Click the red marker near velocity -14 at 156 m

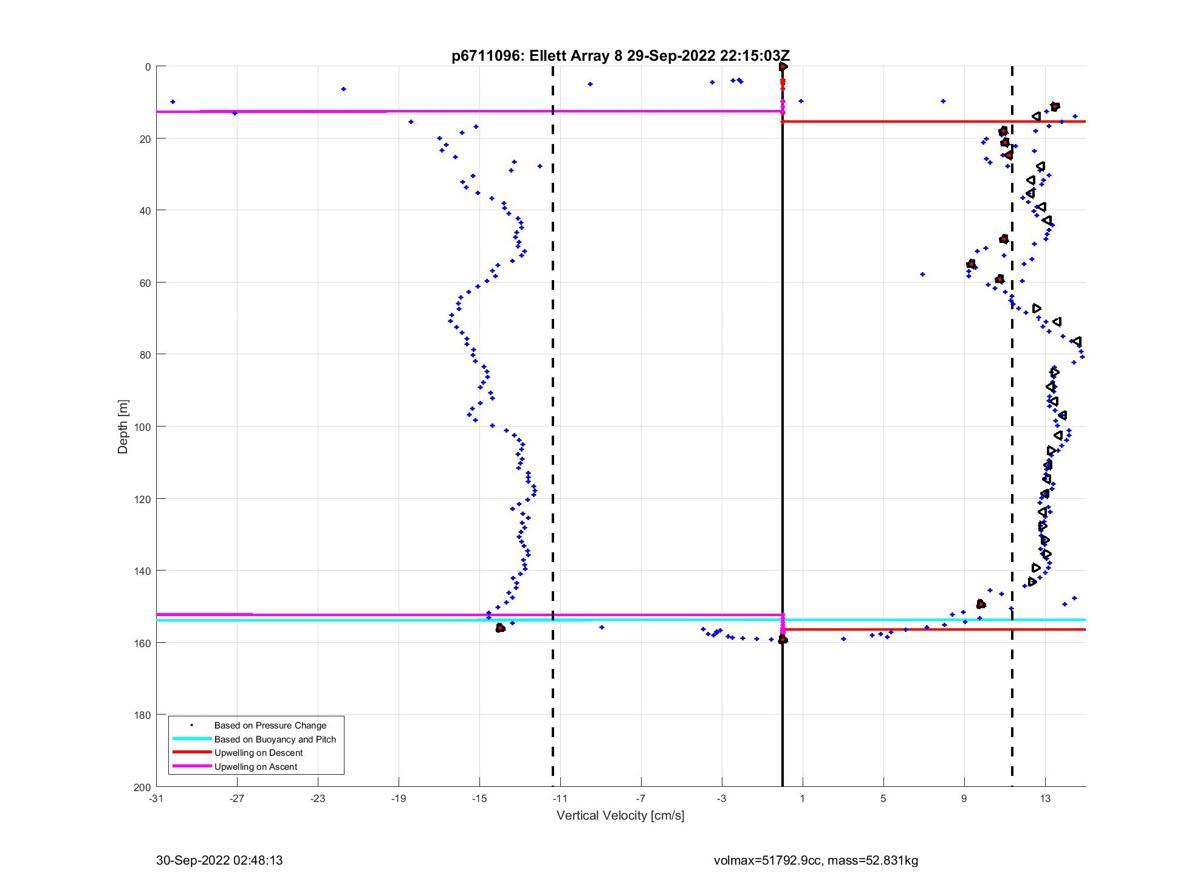pyautogui.click(x=500, y=628)
